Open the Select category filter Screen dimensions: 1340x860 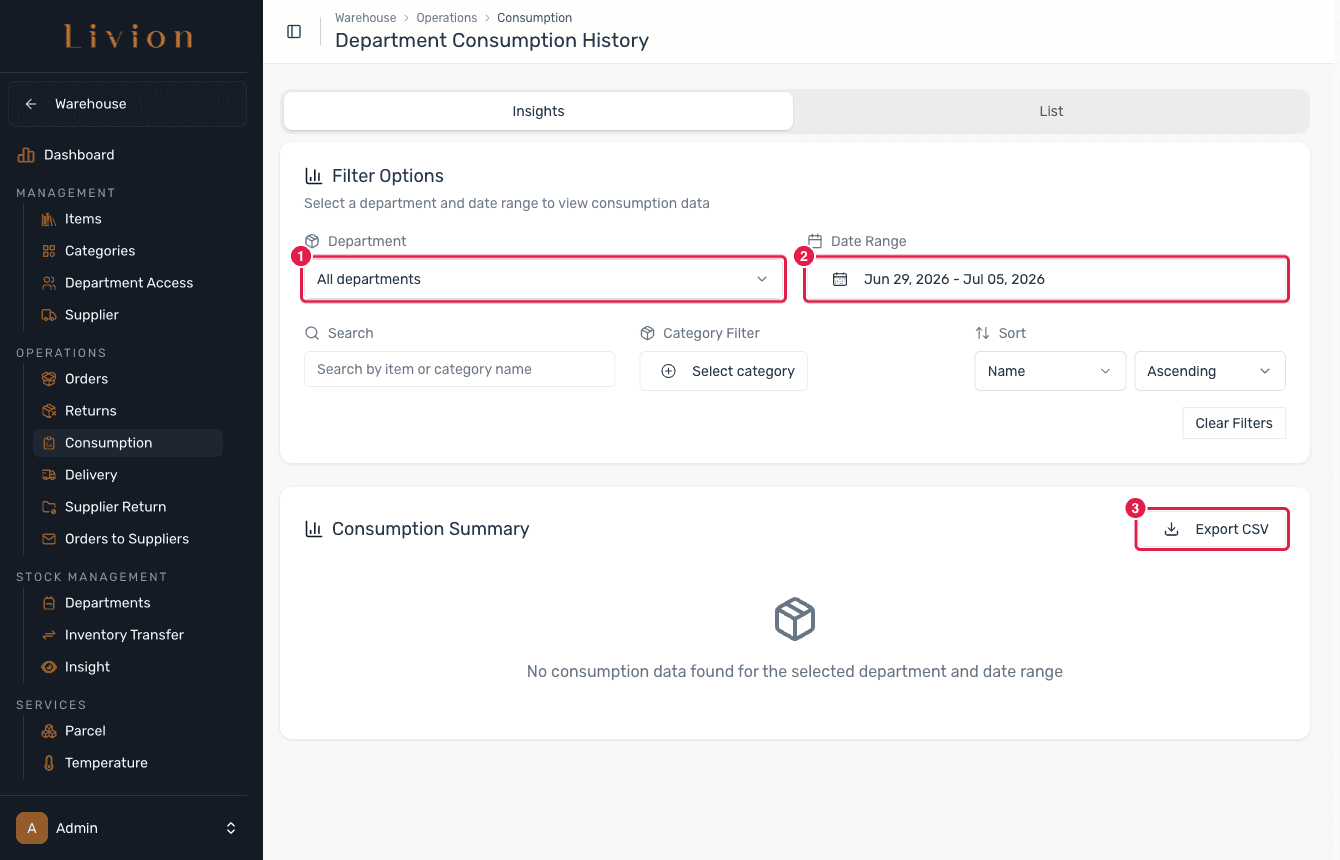(x=724, y=371)
